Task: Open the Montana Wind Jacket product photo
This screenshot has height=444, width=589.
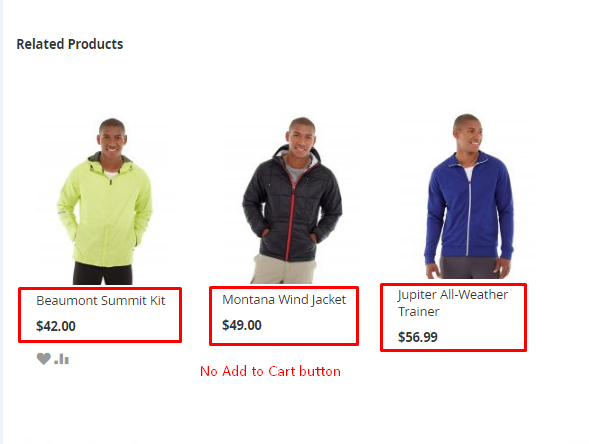Action: point(291,200)
